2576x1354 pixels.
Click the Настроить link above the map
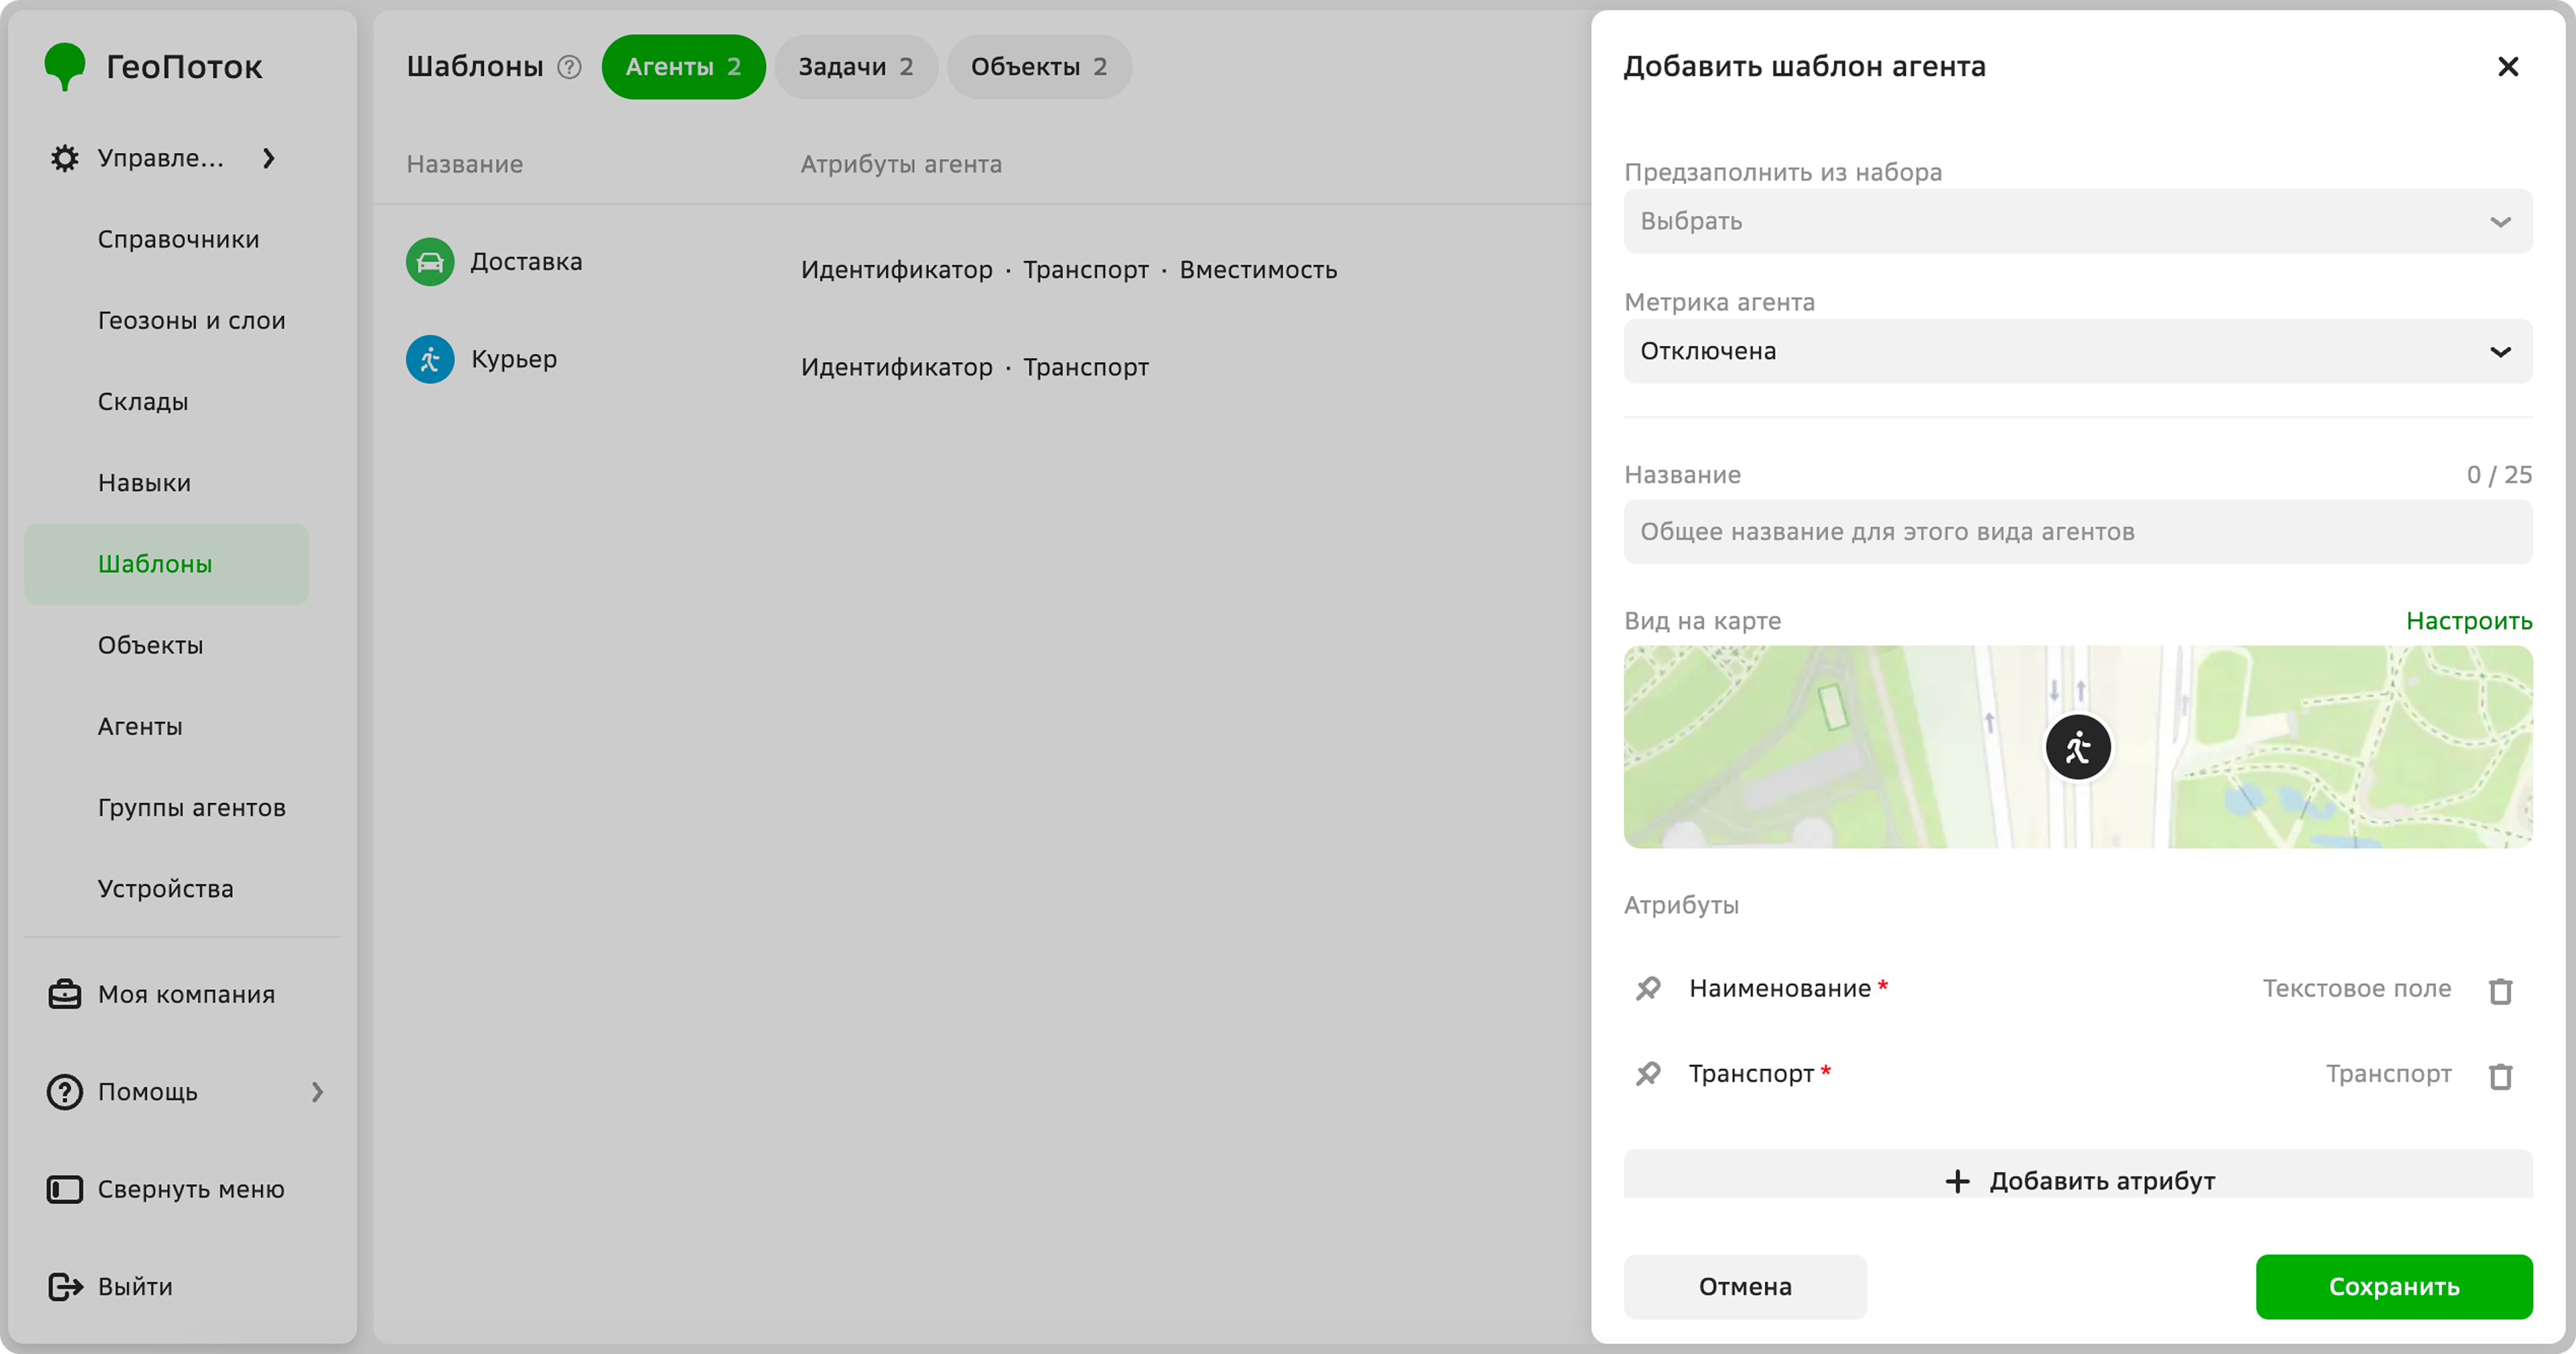pyautogui.click(x=2469, y=621)
